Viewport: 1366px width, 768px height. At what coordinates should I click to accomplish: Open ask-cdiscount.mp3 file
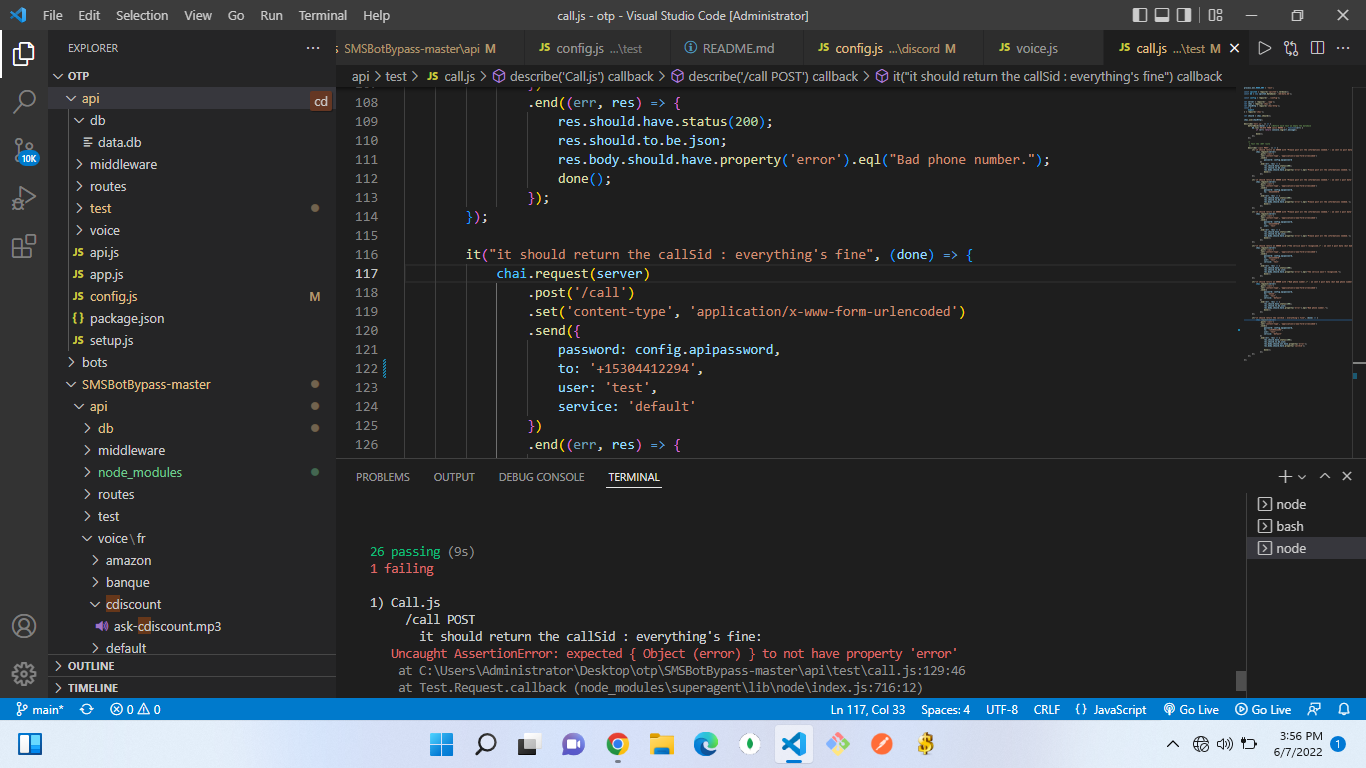click(167, 626)
